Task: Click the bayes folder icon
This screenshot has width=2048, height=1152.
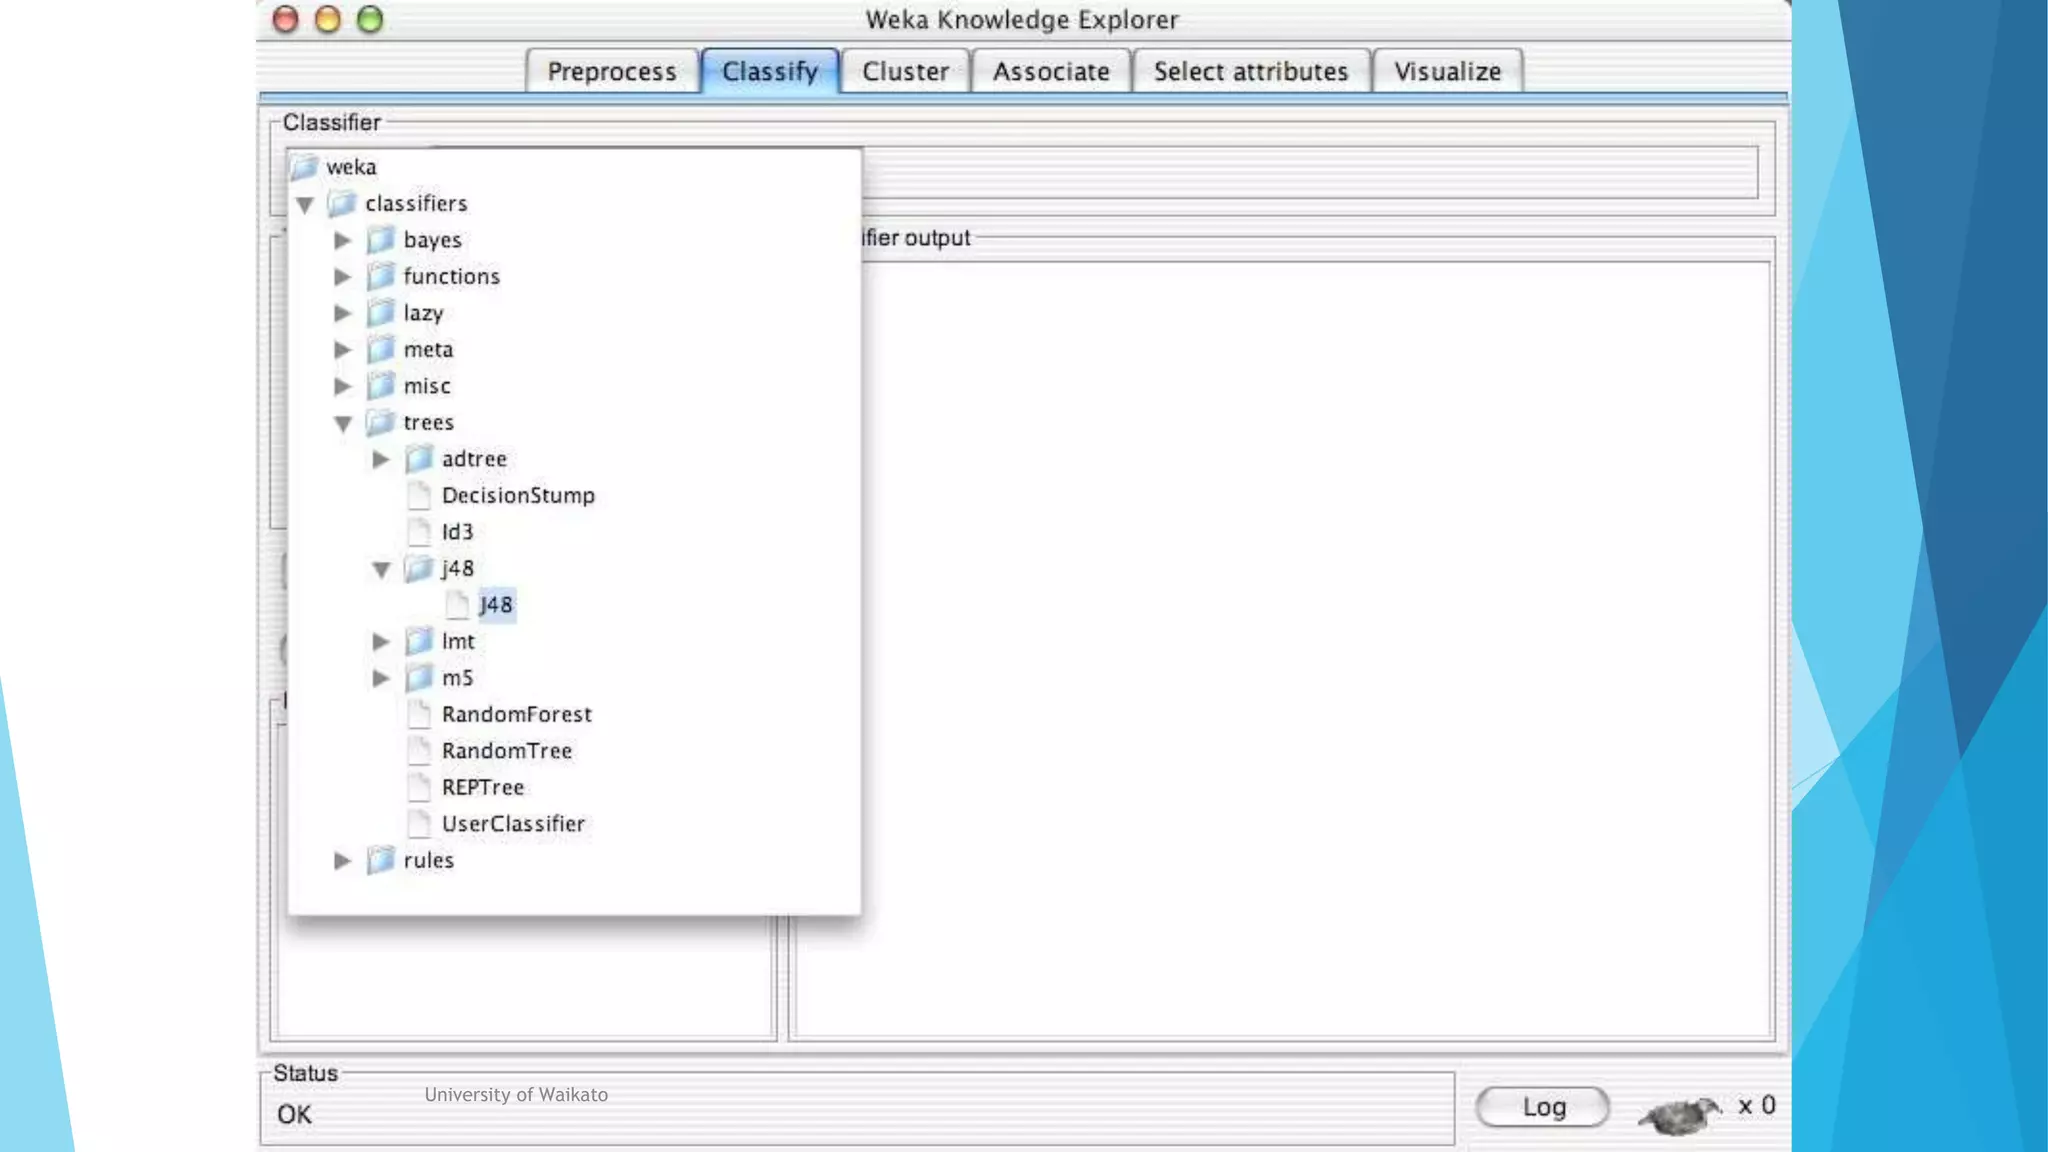Action: [381, 240]
